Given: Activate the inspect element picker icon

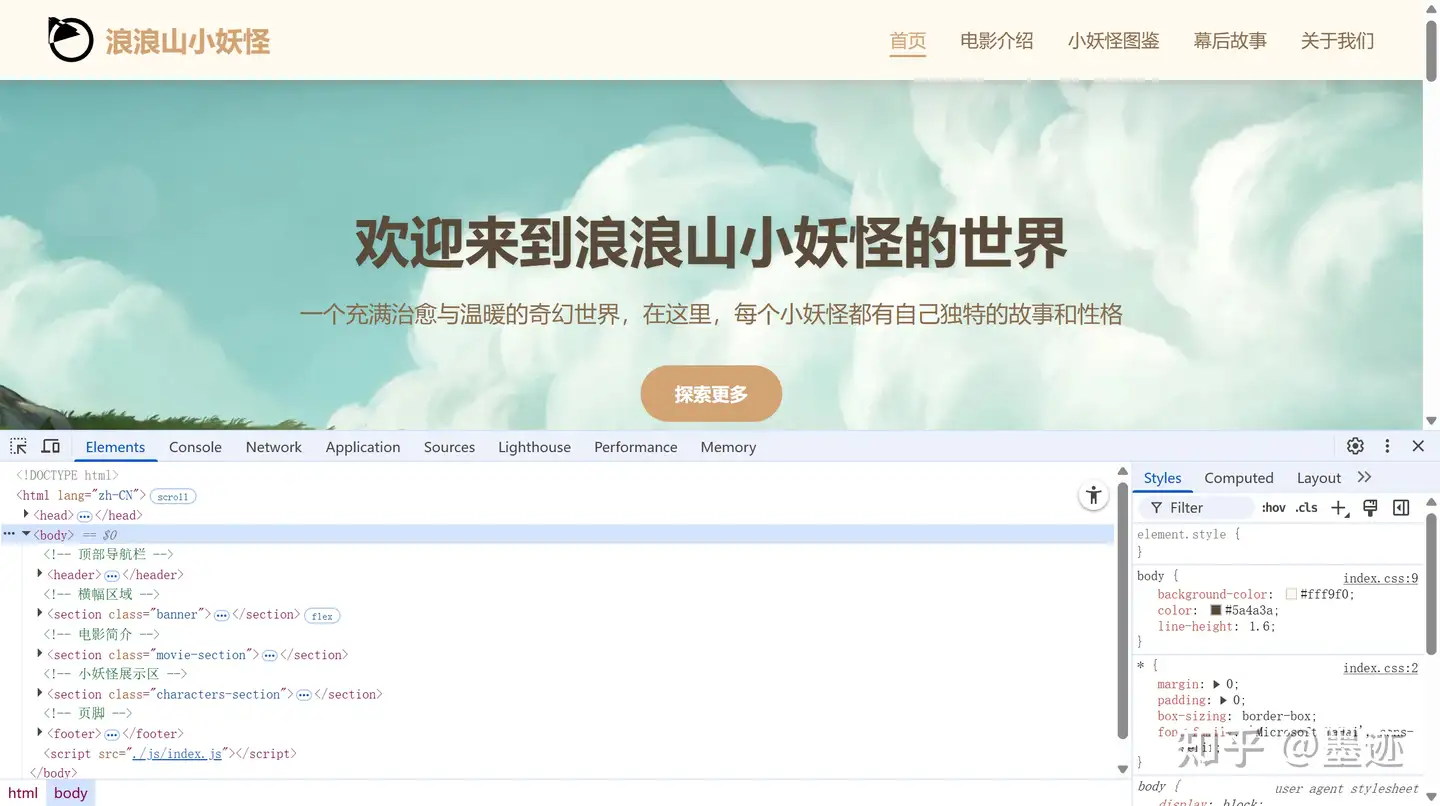Looking at the screenshot, I should click(x=18, y=446).
